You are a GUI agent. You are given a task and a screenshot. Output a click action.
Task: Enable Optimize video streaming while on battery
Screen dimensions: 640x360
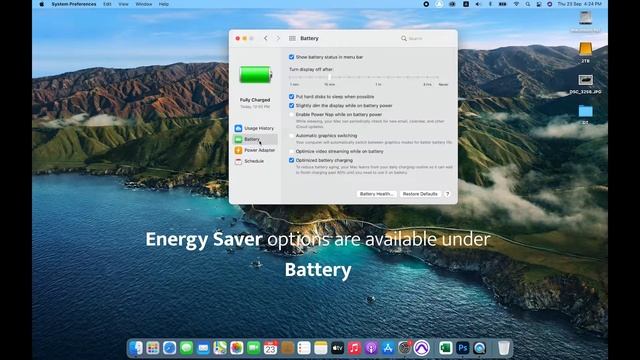(291, 151)
